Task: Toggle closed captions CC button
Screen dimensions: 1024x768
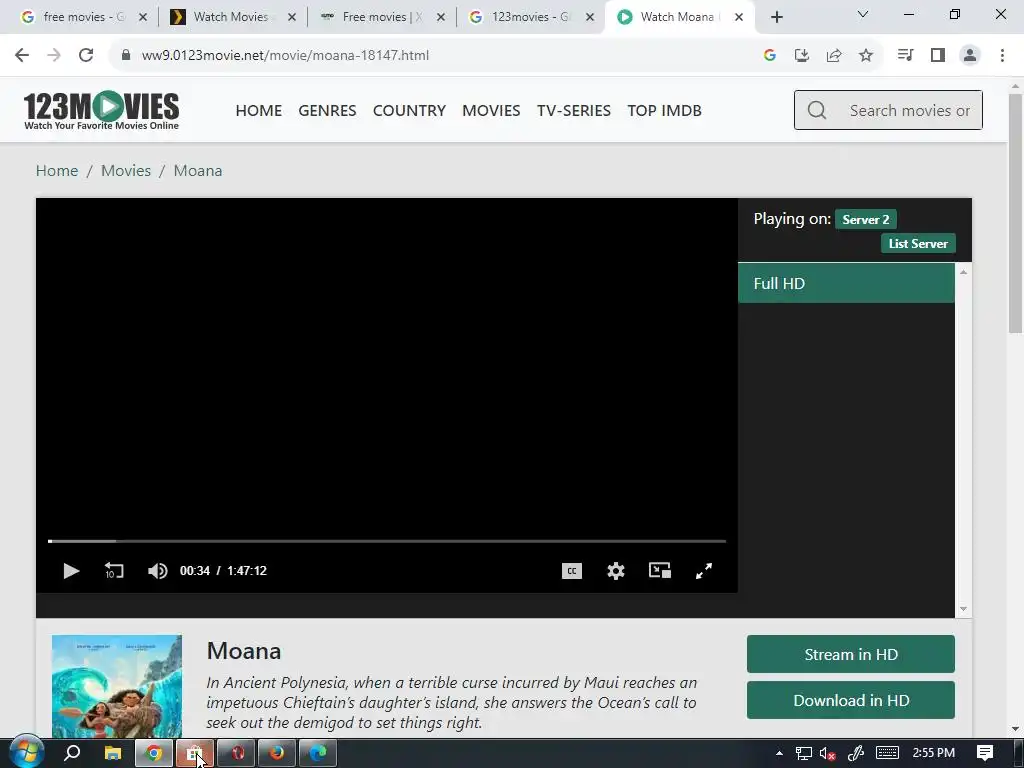Action: [571, 571]
